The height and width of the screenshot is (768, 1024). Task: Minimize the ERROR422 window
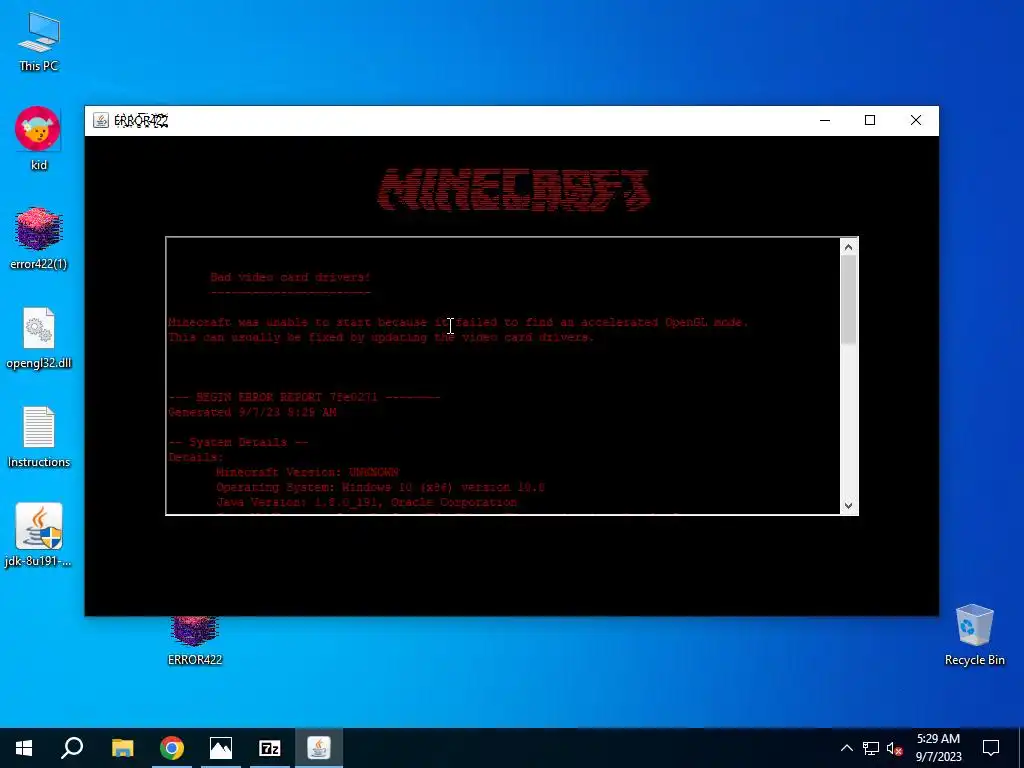(x=825, y=120)
